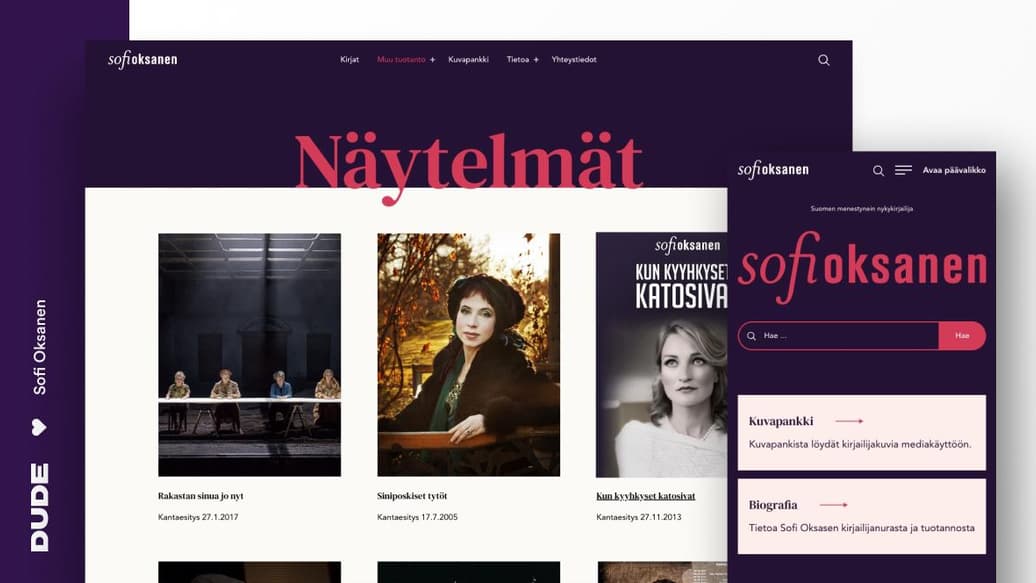Click the heart icon in the left sidebar

pos(39,427)
